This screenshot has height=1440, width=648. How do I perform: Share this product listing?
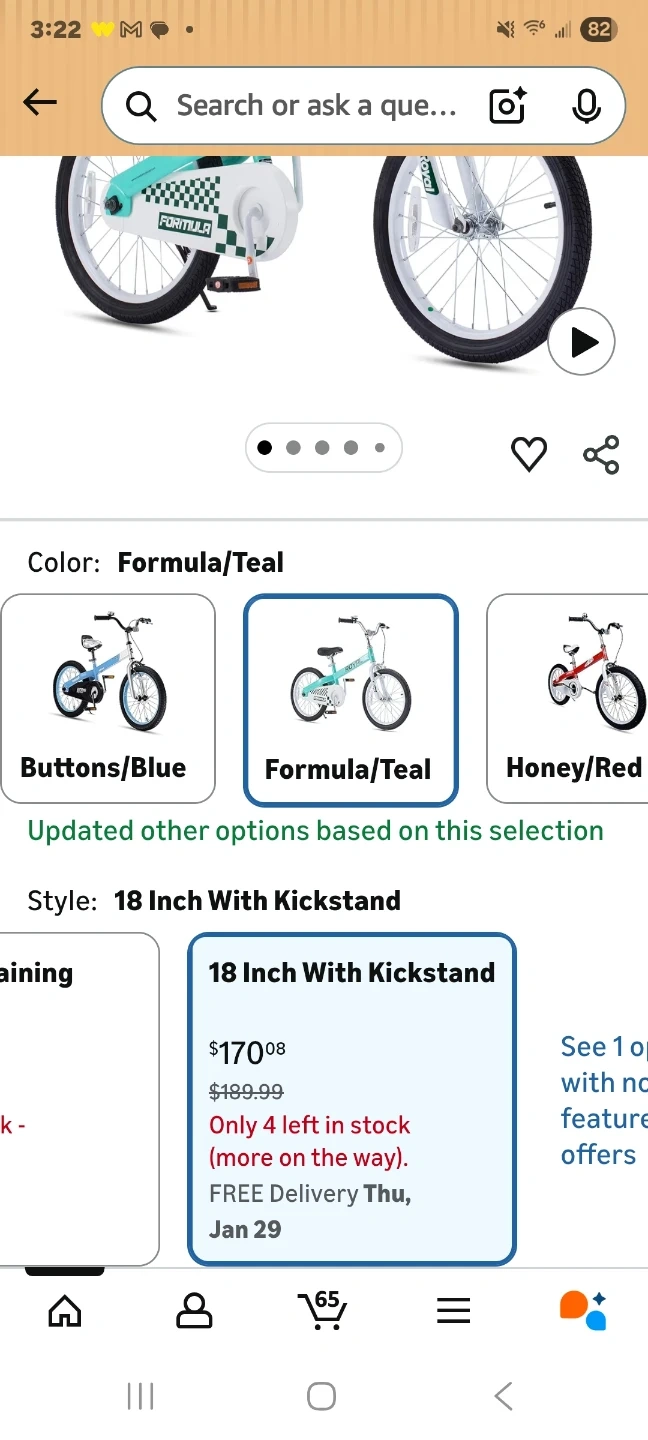601,455
